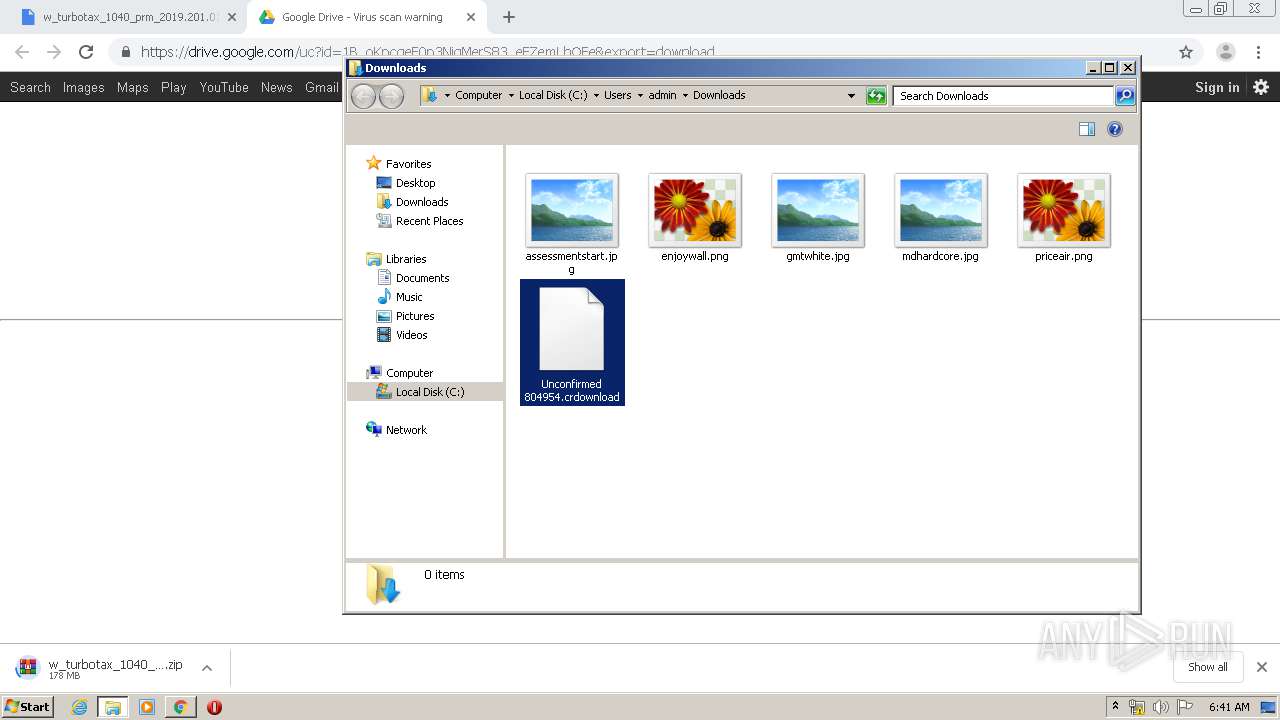
Task: Open Google settings gear icon
Action: (x=1261, y=87)
